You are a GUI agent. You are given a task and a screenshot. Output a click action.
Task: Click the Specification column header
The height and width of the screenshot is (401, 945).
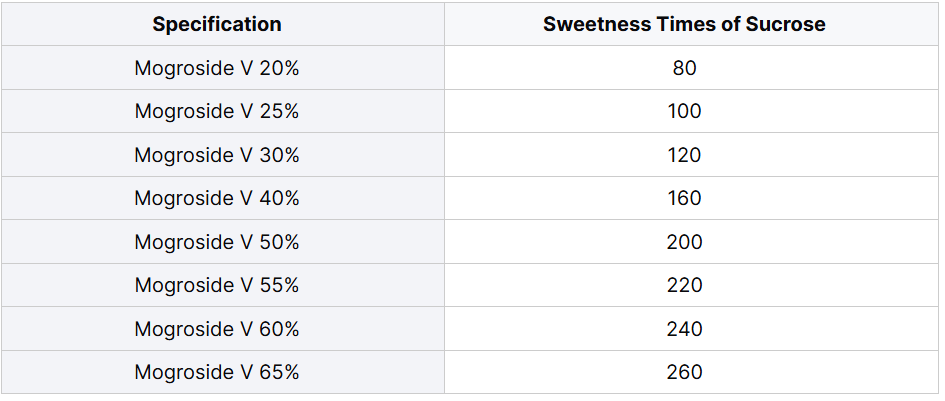217,24
